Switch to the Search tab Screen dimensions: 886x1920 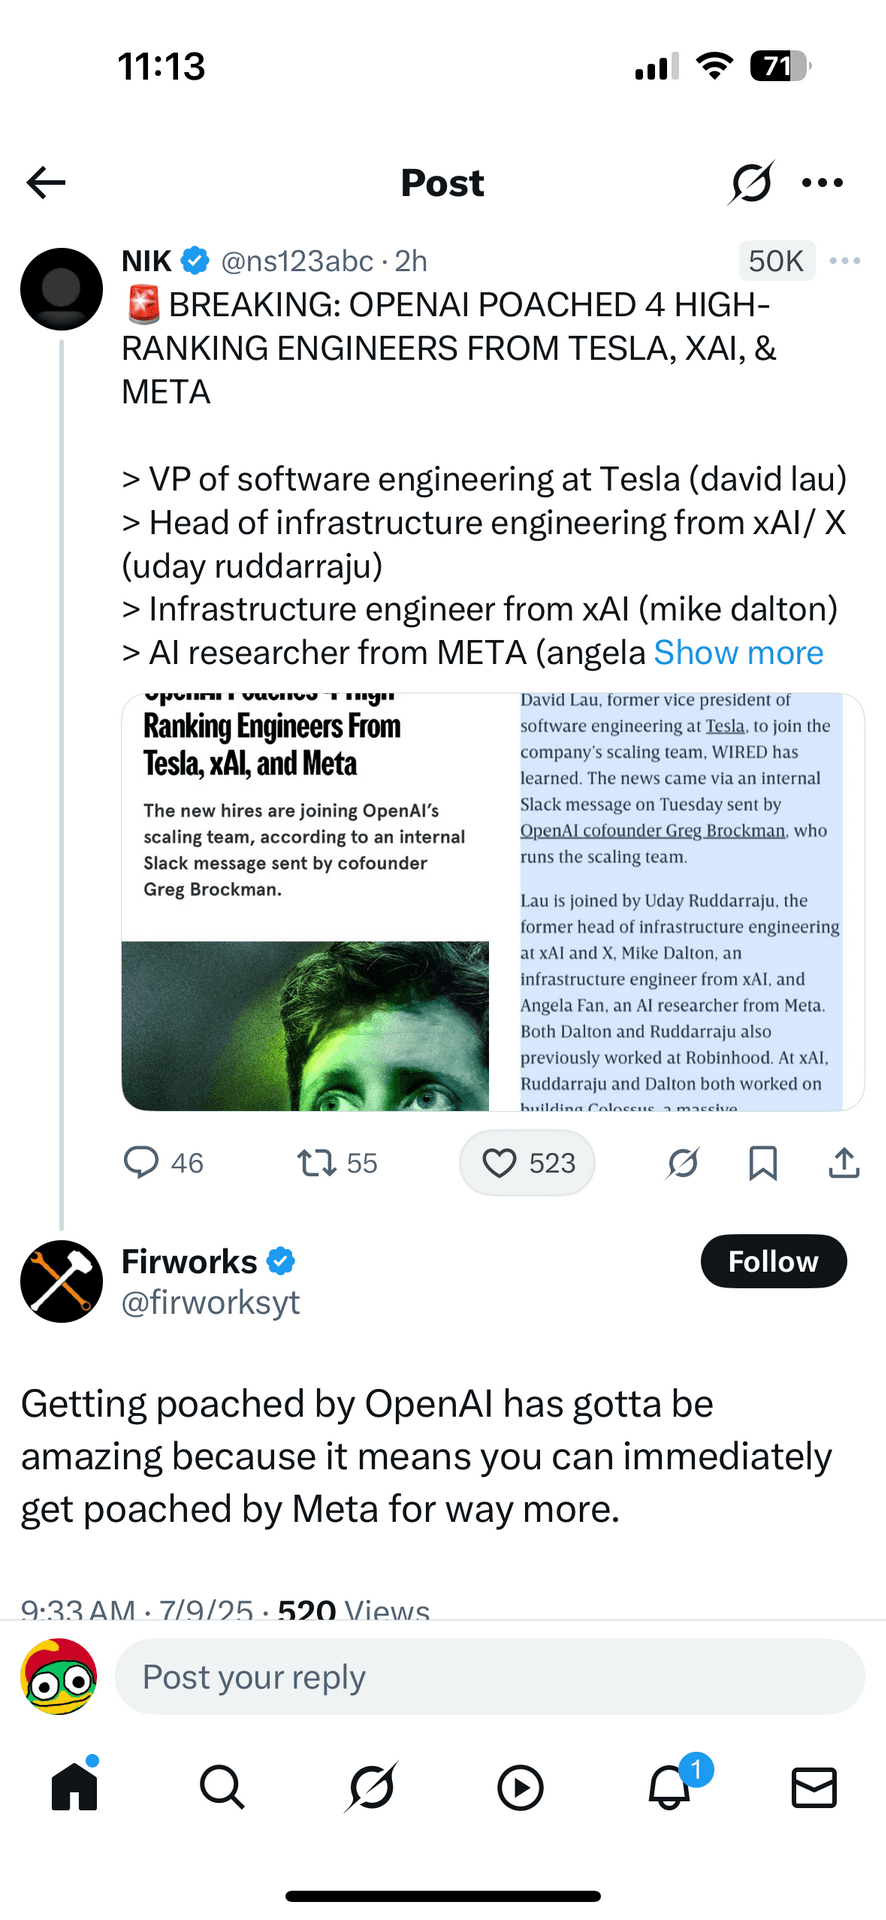pos(222,1787)
